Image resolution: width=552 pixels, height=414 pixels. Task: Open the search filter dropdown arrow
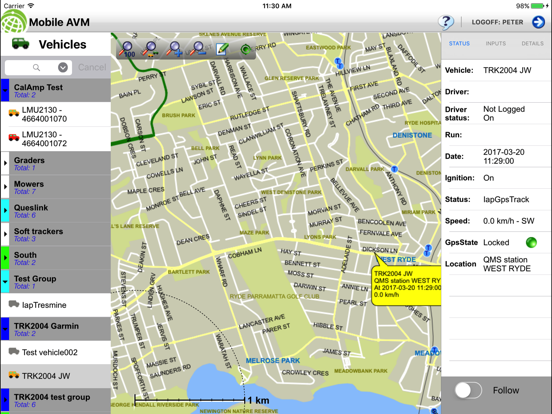tap(63, 67)
